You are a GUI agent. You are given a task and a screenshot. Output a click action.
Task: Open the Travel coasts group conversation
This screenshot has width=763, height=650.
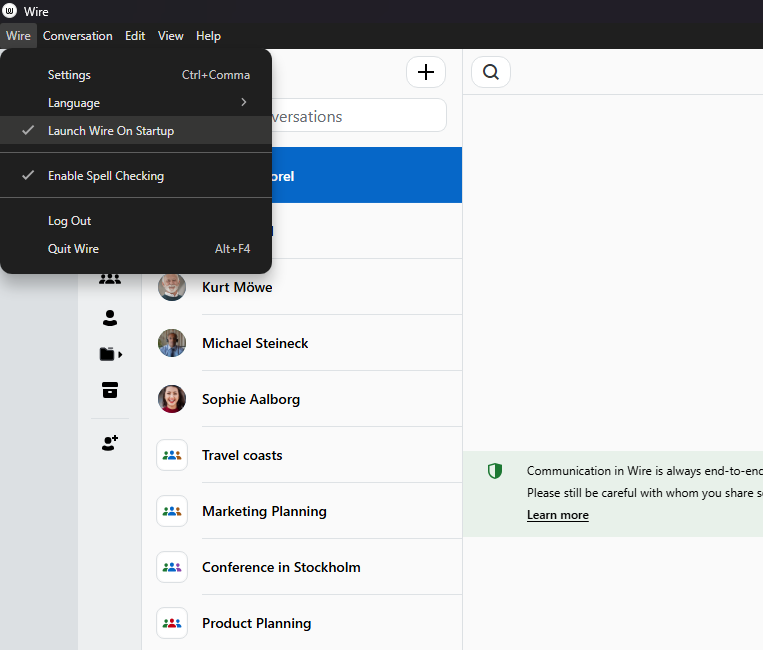[x=302, y=455]
